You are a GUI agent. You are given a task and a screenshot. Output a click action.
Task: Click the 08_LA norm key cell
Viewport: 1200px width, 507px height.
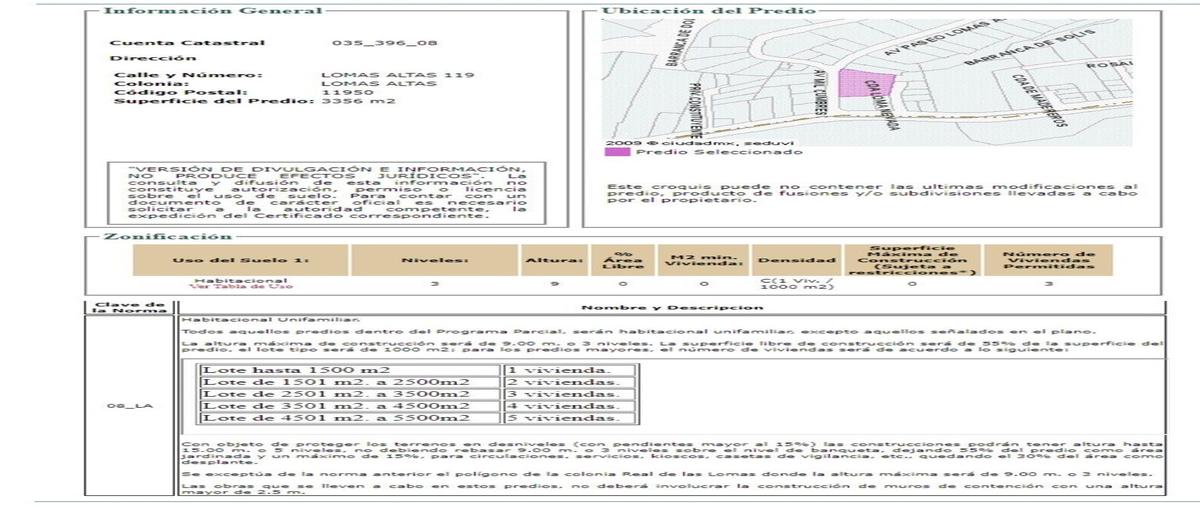coord(128,407)
